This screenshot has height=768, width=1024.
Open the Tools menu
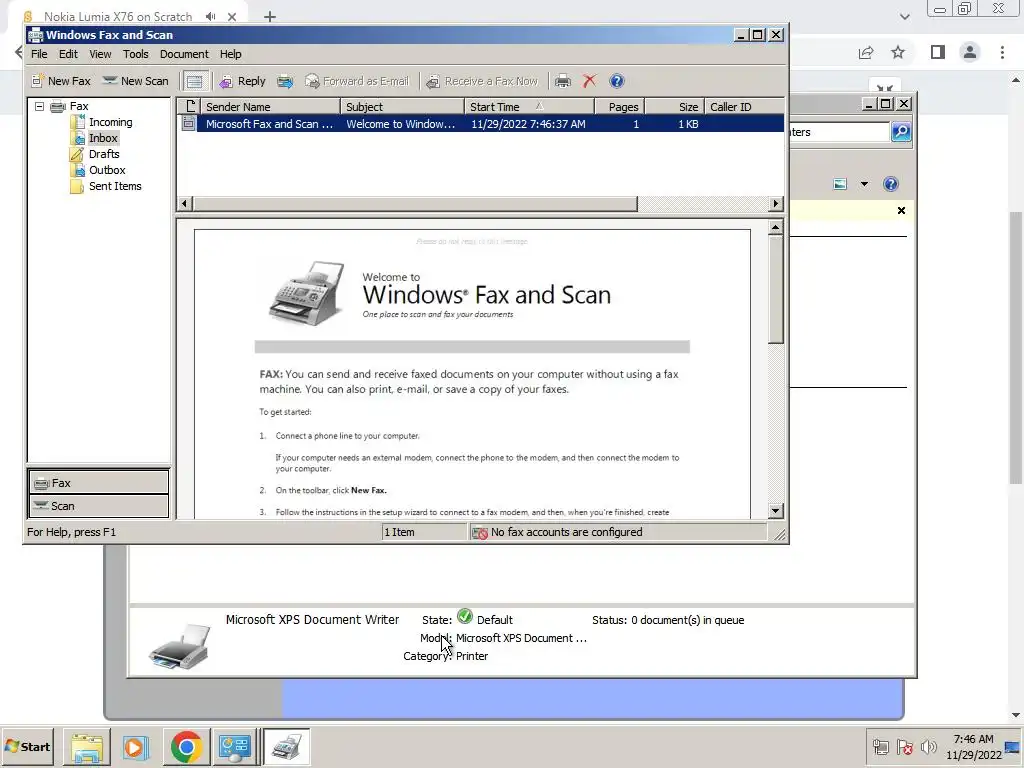click(136, 54)
